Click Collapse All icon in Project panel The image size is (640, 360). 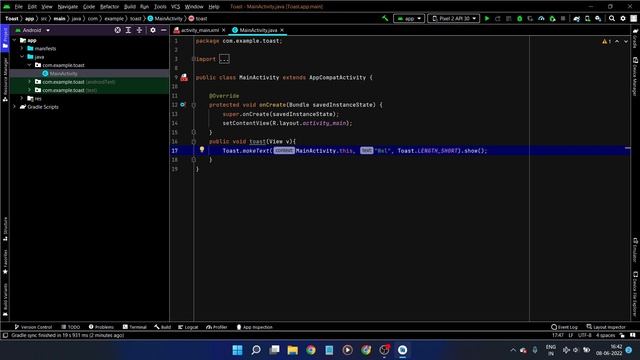pos(139,30)
